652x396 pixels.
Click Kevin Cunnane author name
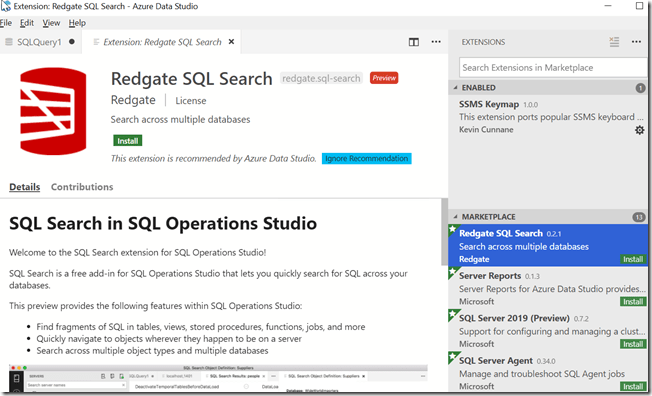click(486, 129)
